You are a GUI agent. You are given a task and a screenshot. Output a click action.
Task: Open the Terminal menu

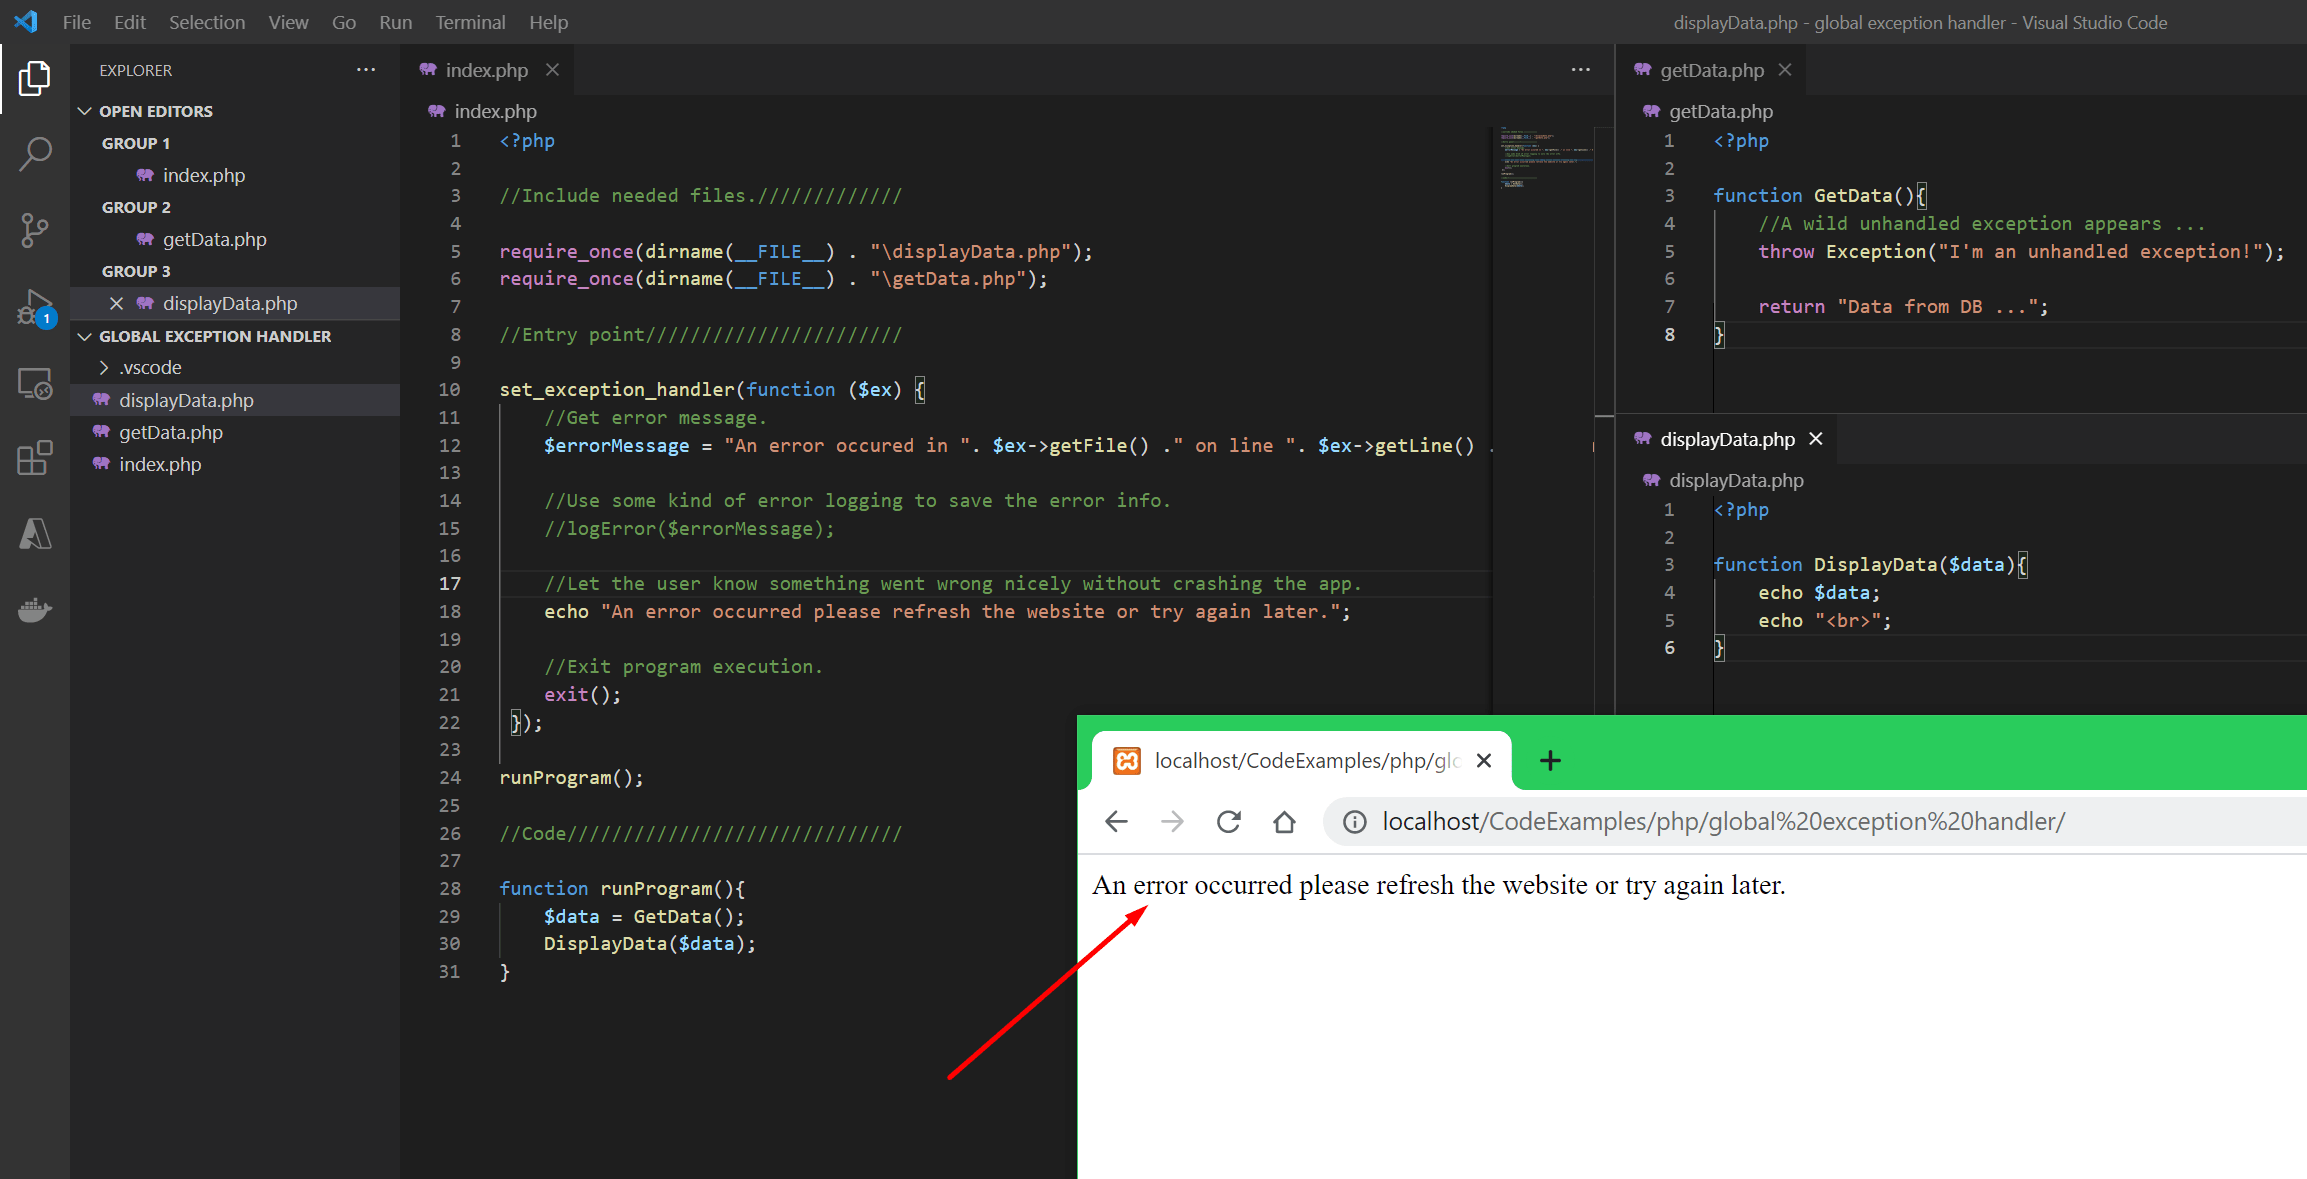[469, 21]
